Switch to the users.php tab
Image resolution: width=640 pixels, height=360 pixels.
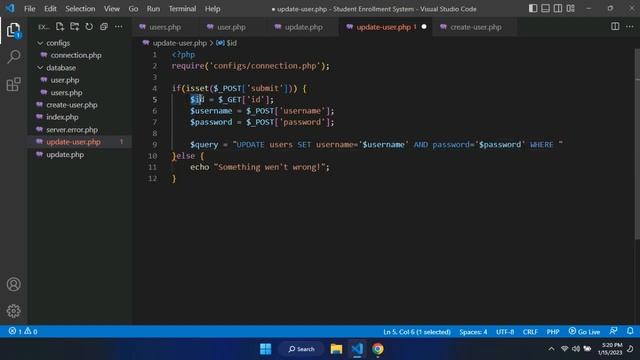point(164,27)
